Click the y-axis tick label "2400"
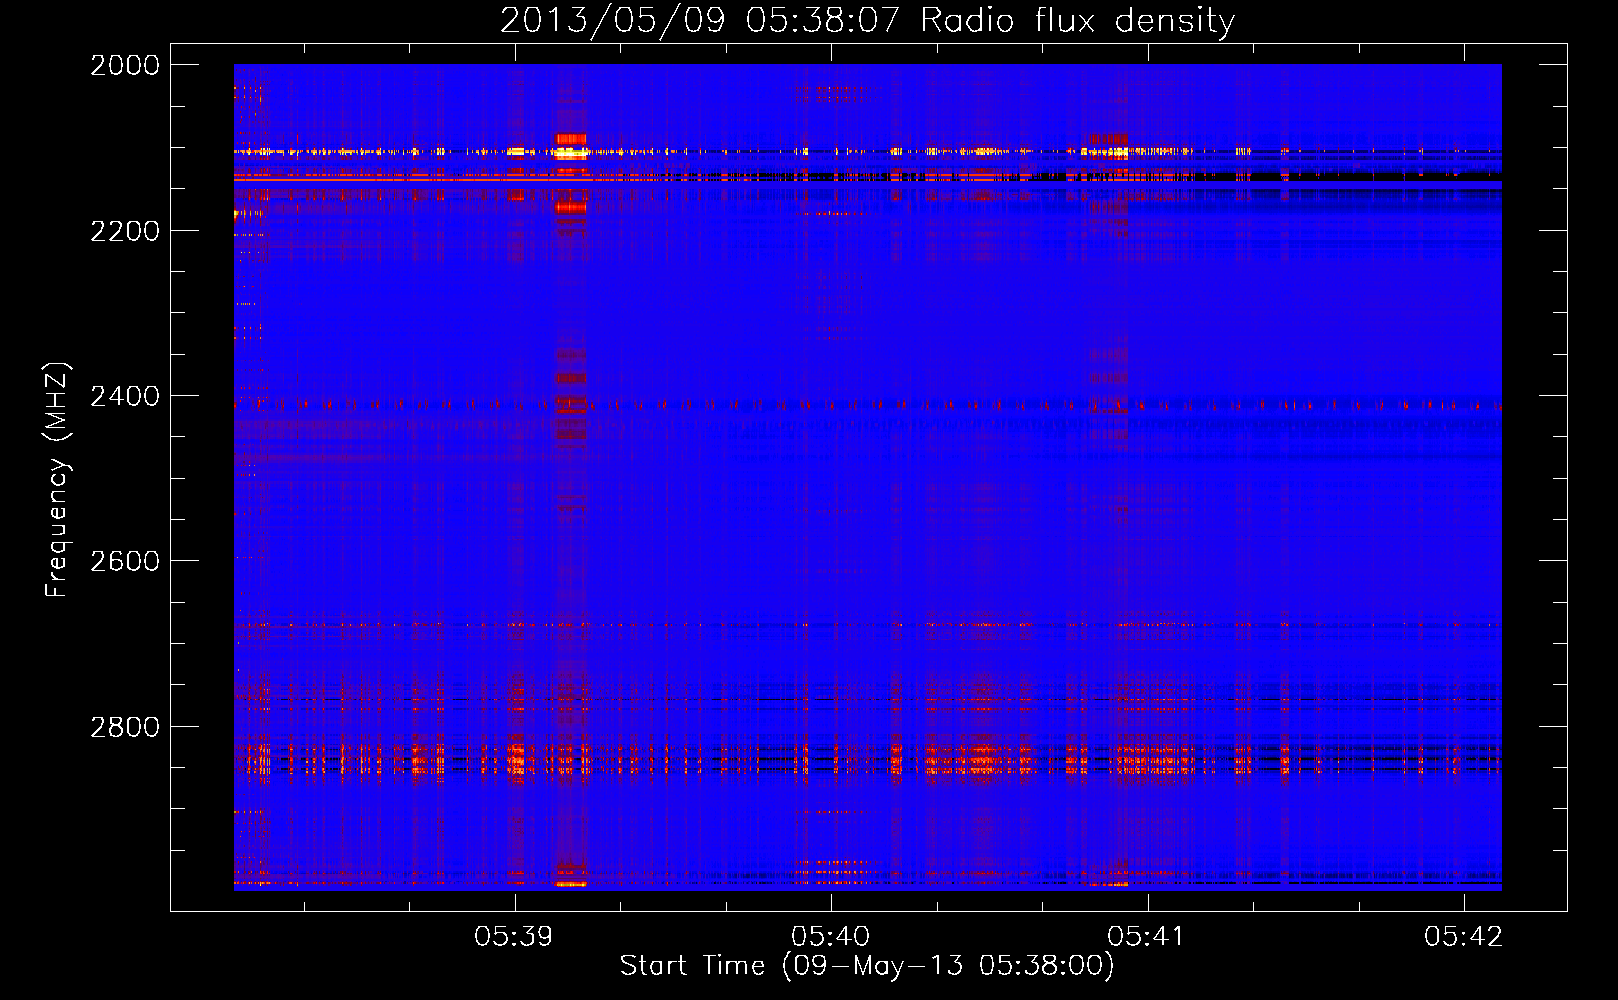The image size is (1618, 1000). pyautogui.click(x=125, y=396)
